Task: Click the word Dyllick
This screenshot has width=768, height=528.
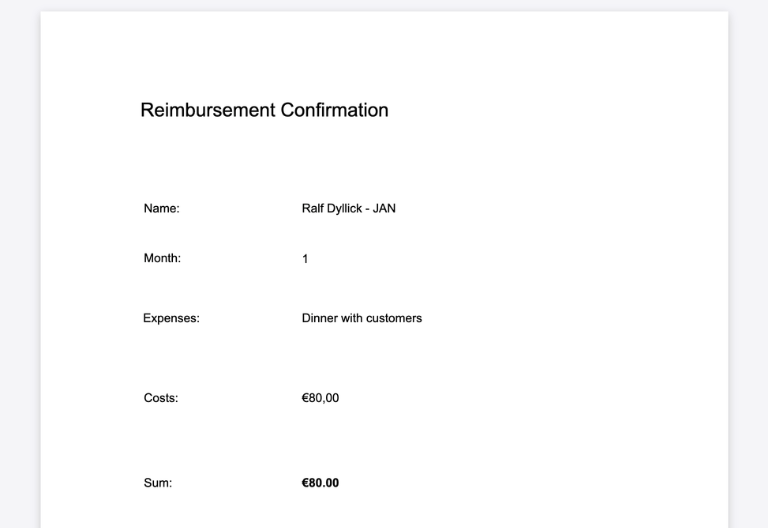Action: (x=345, y=208)
